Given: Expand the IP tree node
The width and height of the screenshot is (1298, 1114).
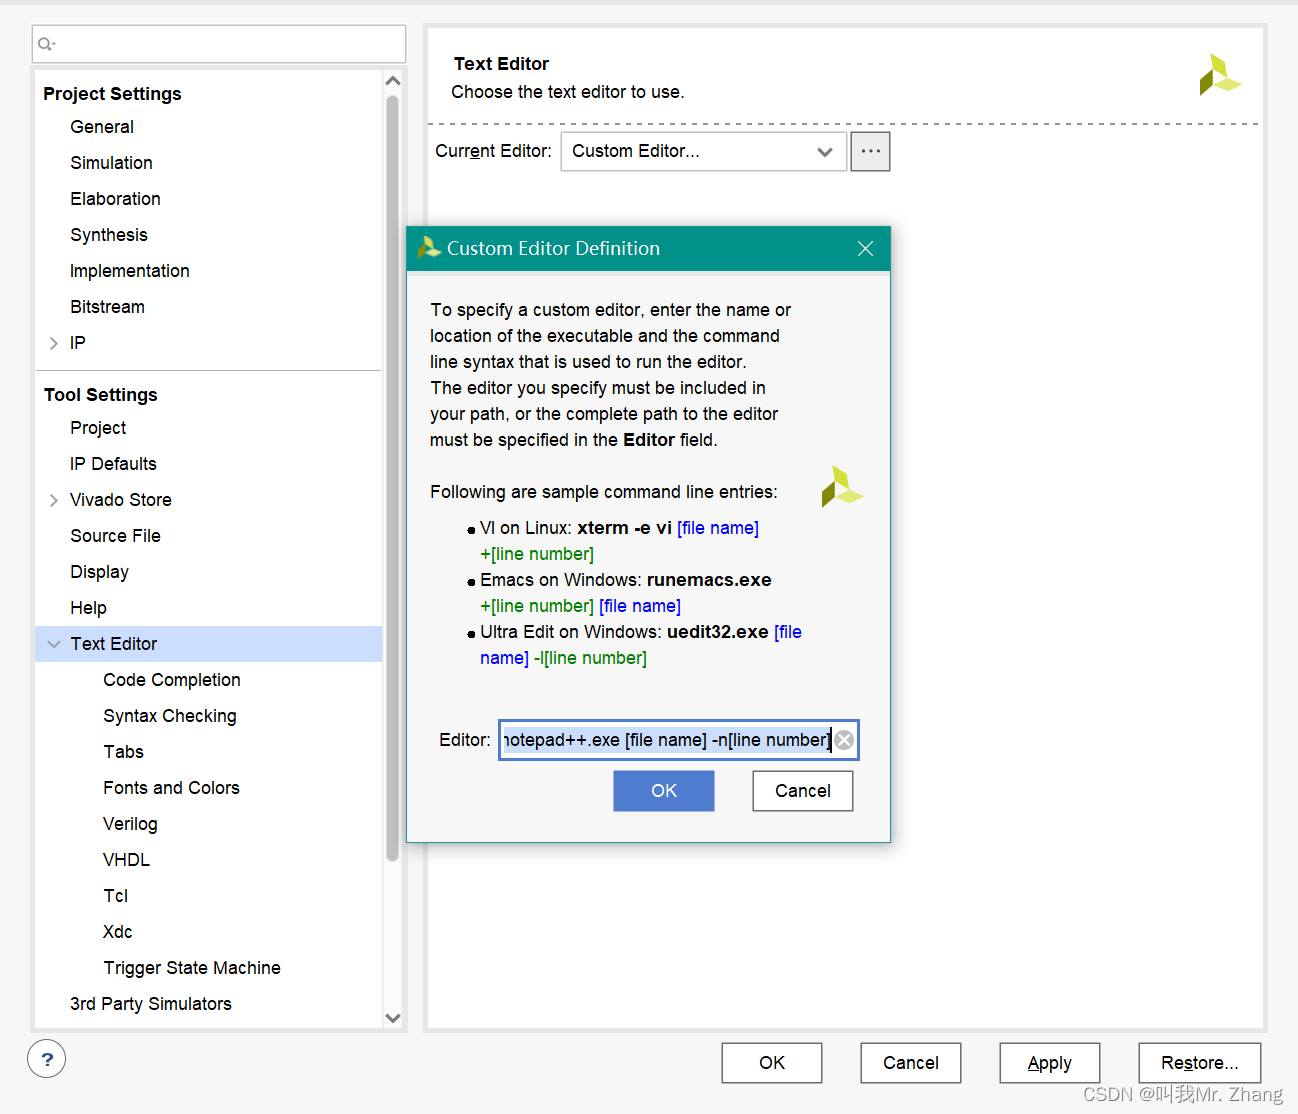Looking at the screenshot, I should [54, 343].
